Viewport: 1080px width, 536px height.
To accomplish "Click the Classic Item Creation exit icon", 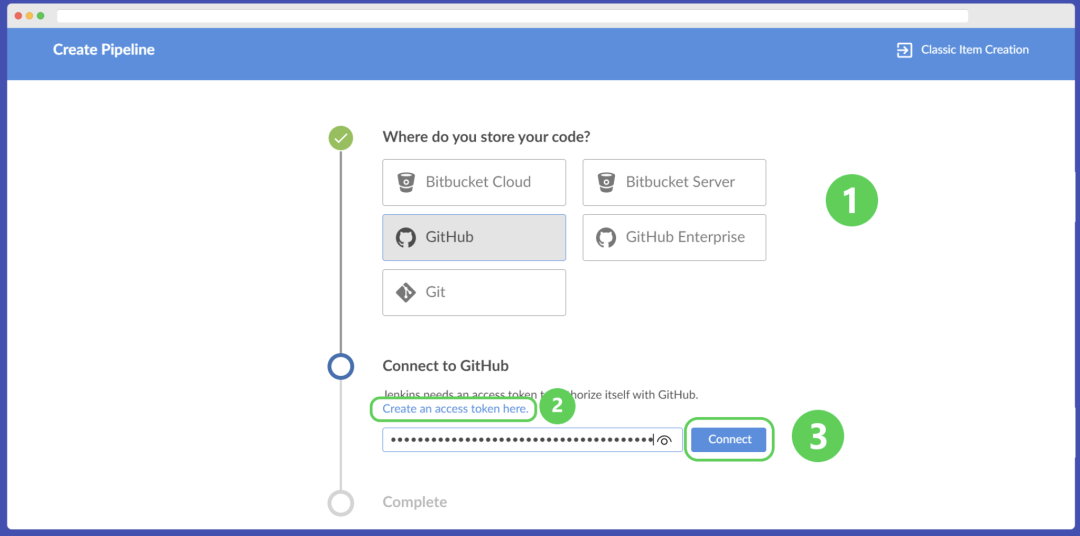I will point(904,50).
